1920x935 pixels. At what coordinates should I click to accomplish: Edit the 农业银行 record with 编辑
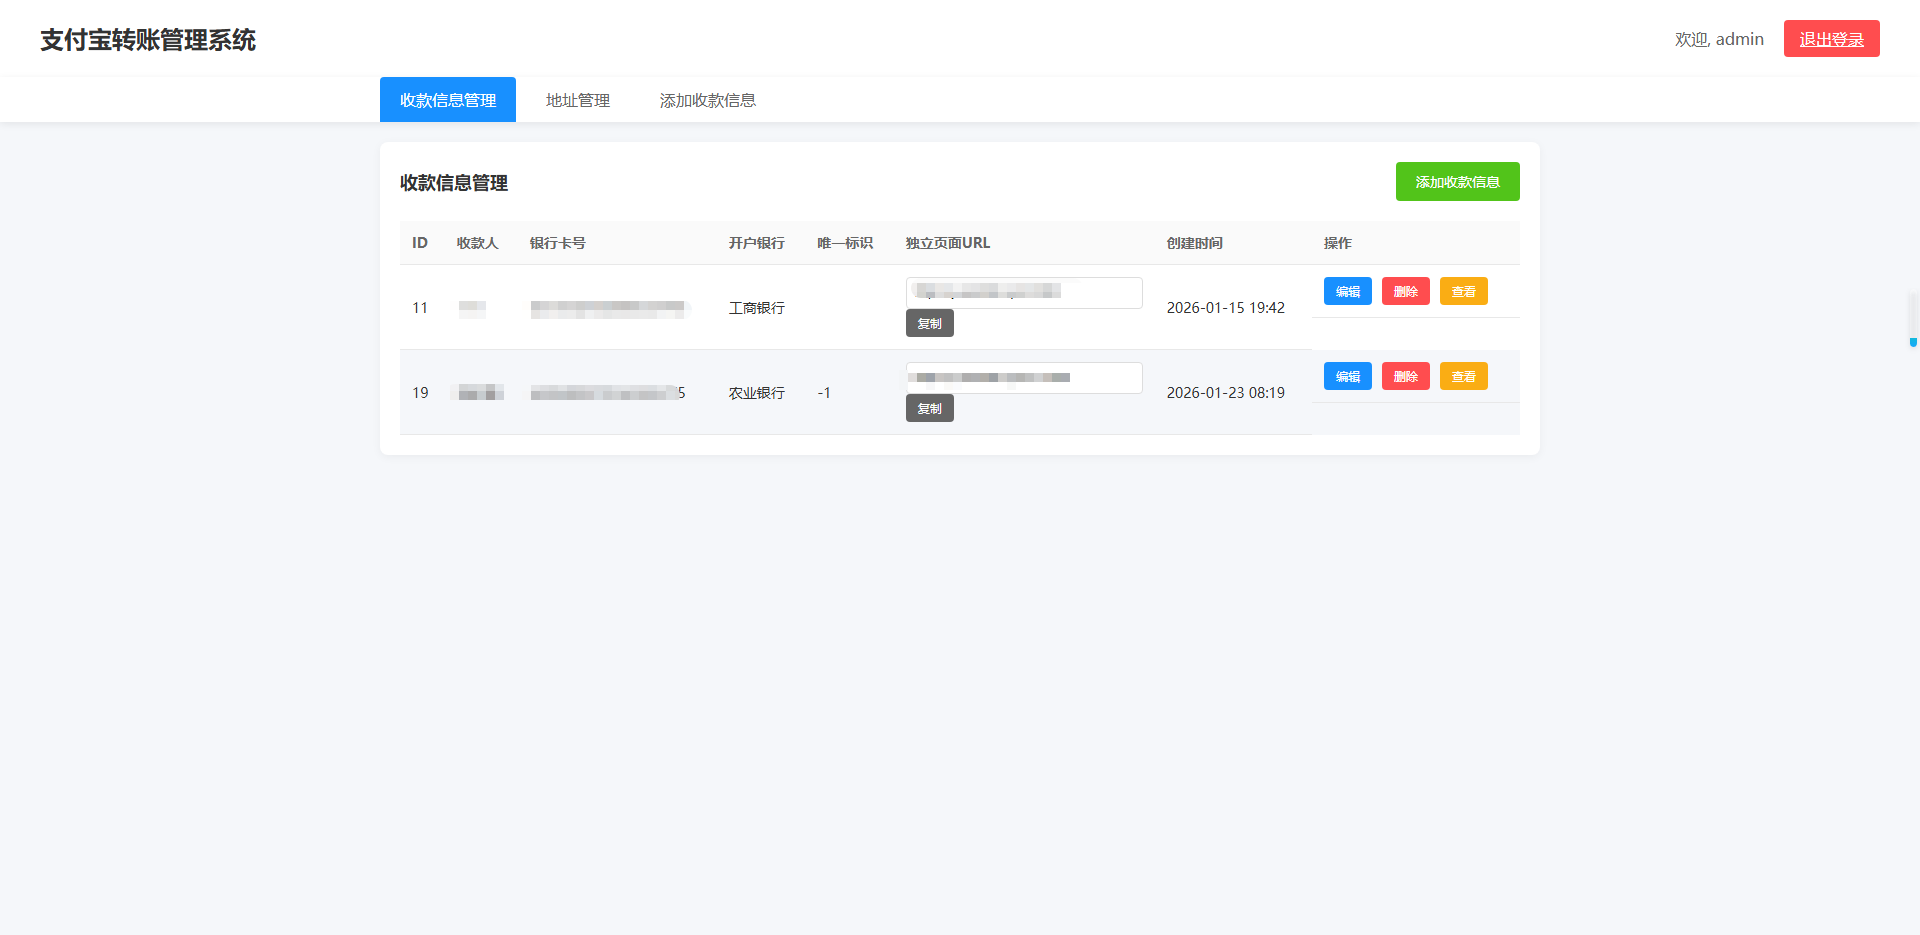(1347, 376)
